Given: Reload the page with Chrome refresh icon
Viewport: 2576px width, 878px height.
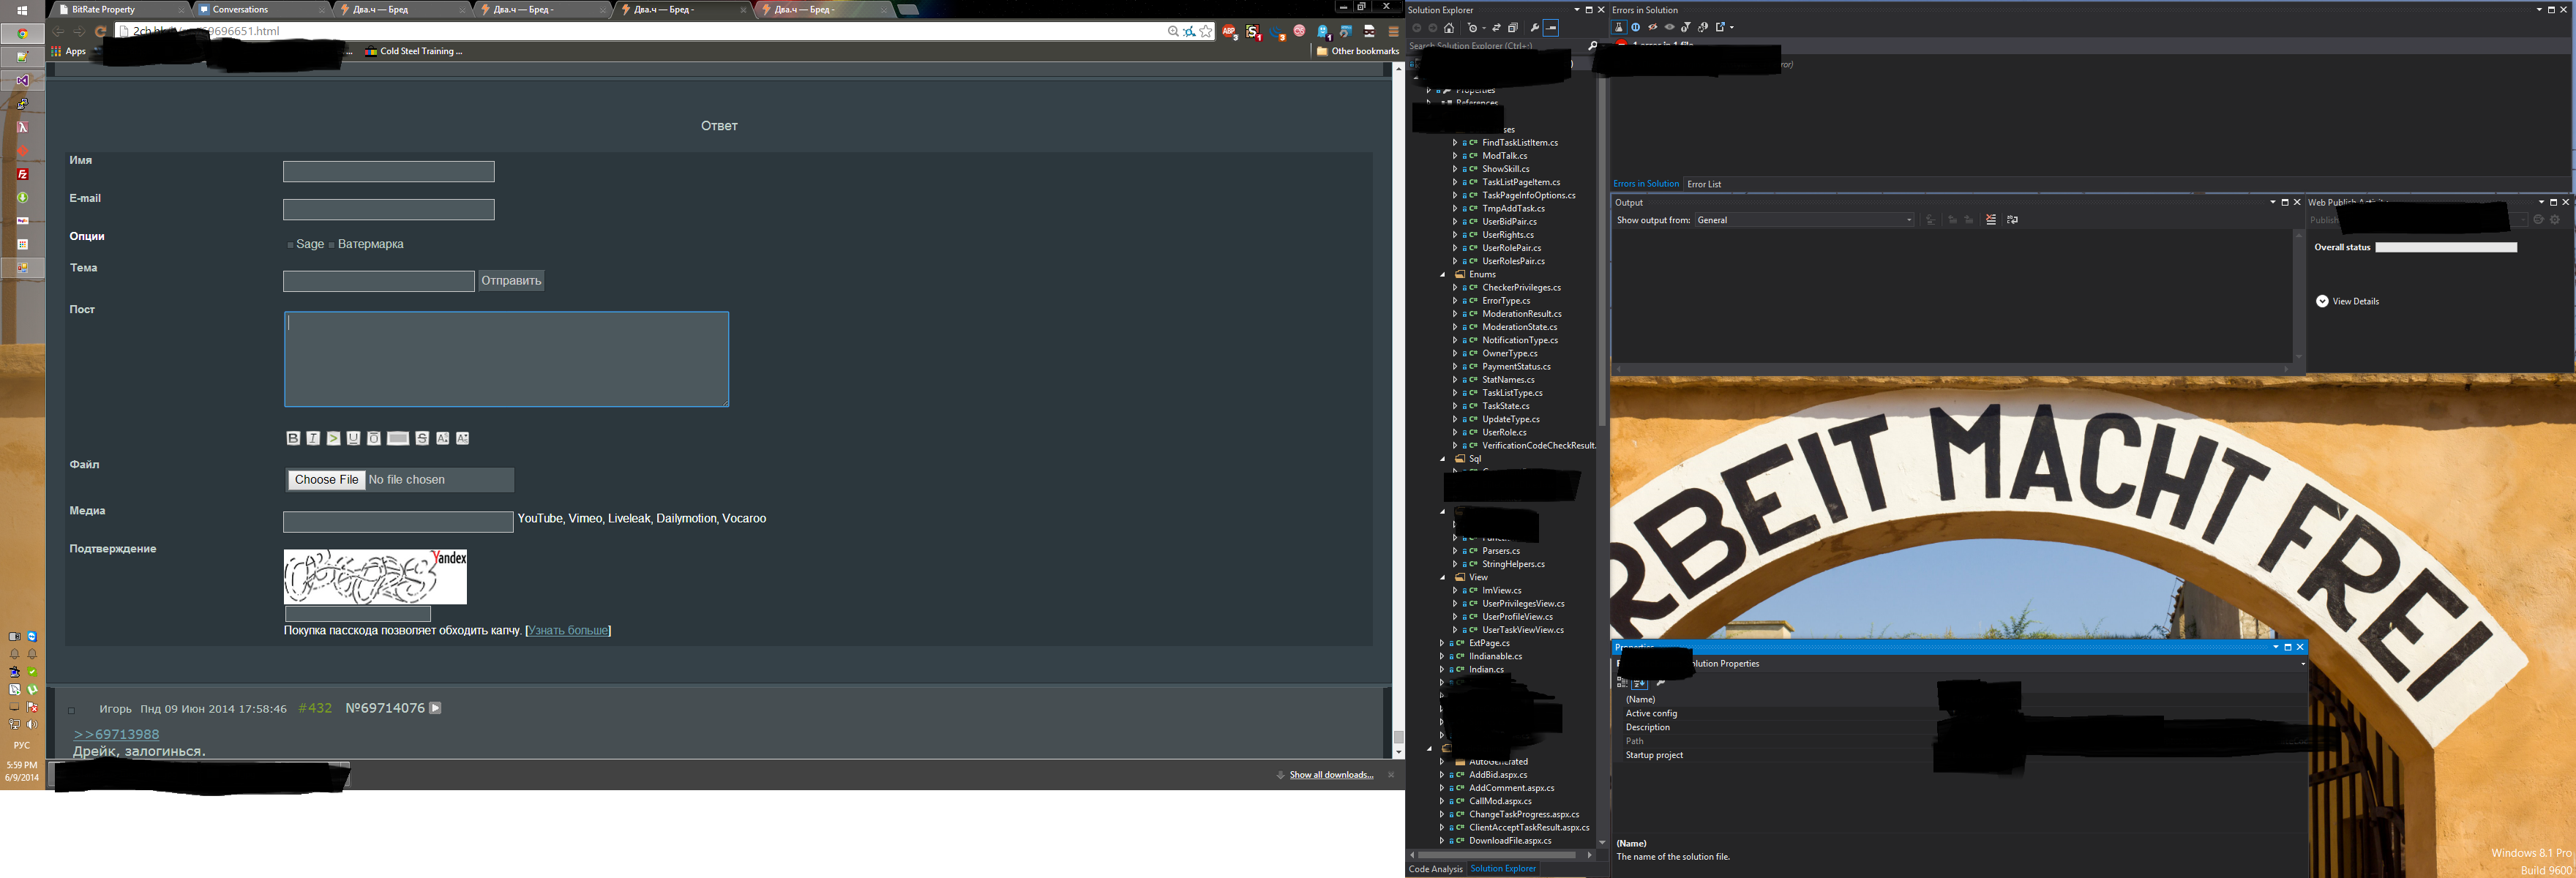Looking at the screenshot, I should [101, 32].
